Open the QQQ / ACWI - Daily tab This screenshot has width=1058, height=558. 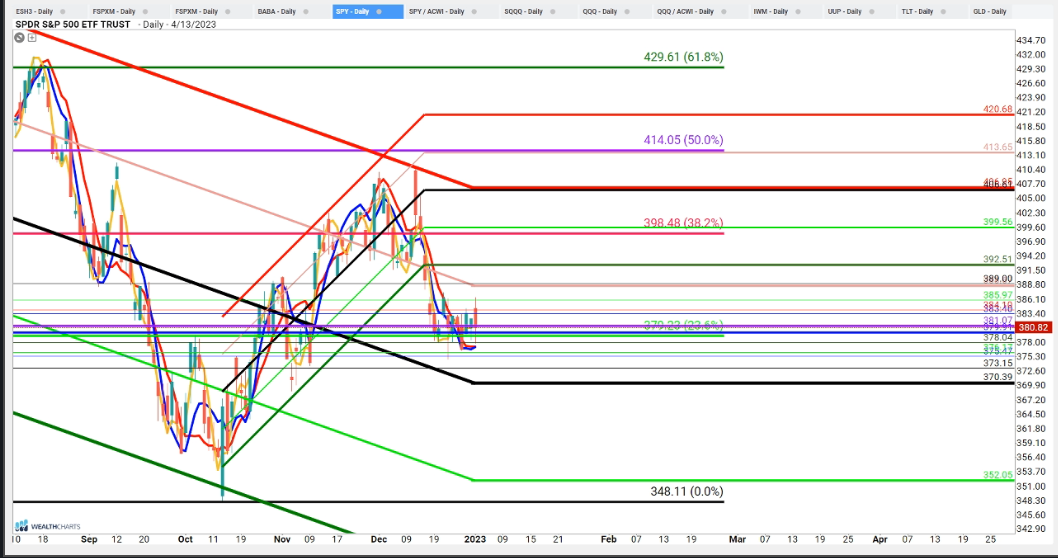pos(692,11)
